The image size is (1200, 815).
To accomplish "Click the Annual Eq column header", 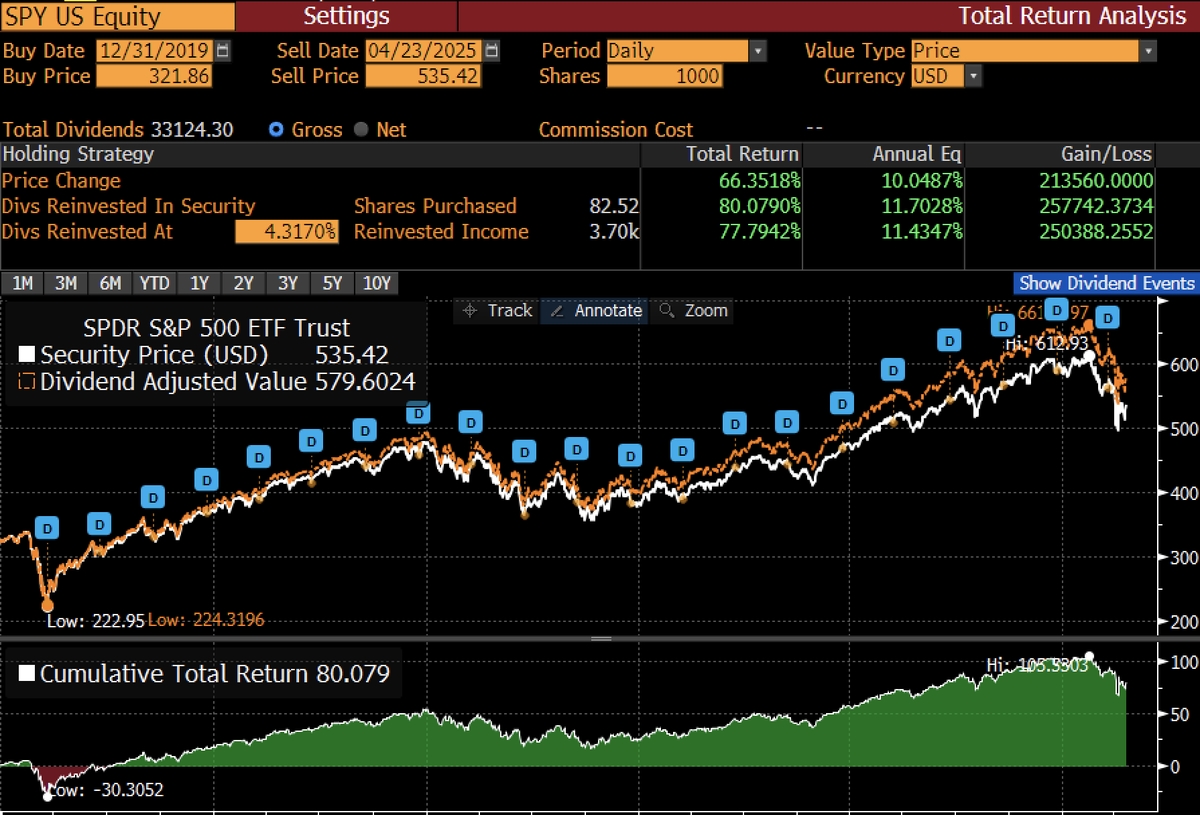I will [917, 154].
